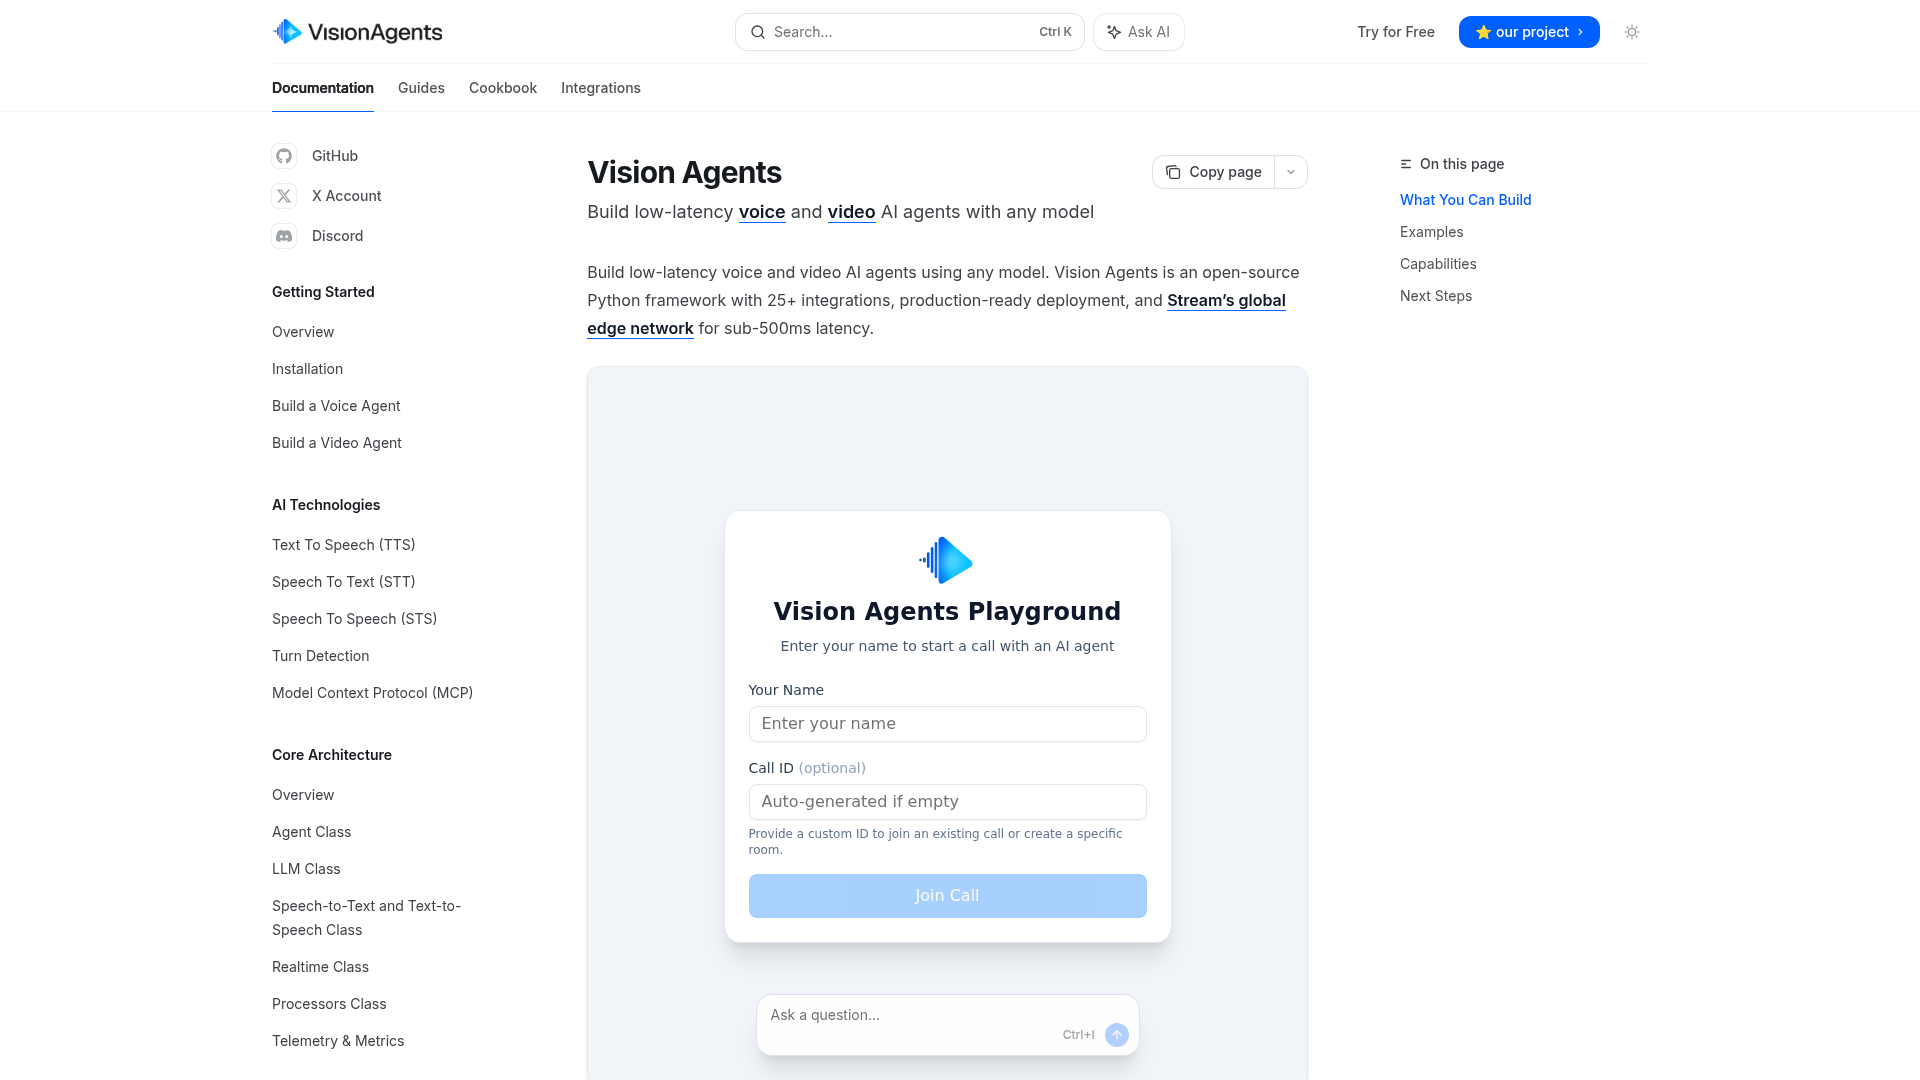Jump to Next Steps section
The width and height of the screenshot is (1920, 1080).
click(1436, 296)
